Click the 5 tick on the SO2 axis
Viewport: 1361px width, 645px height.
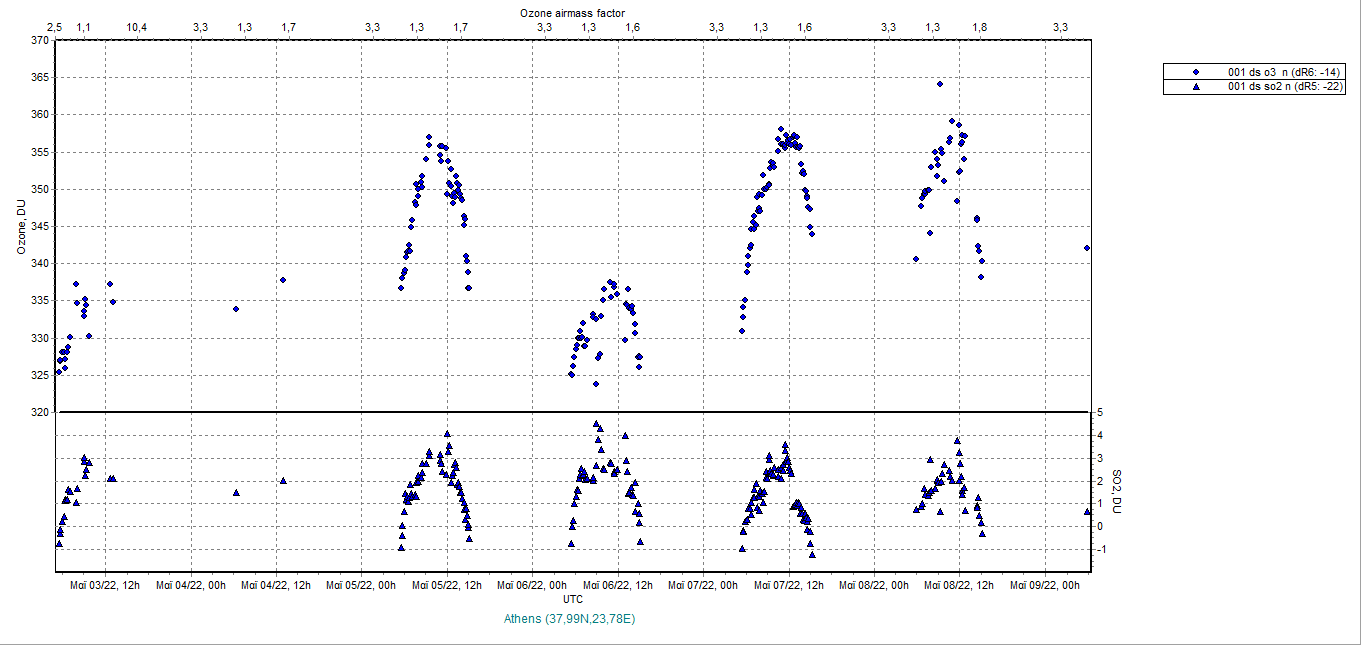click(x=1099, y=412)
